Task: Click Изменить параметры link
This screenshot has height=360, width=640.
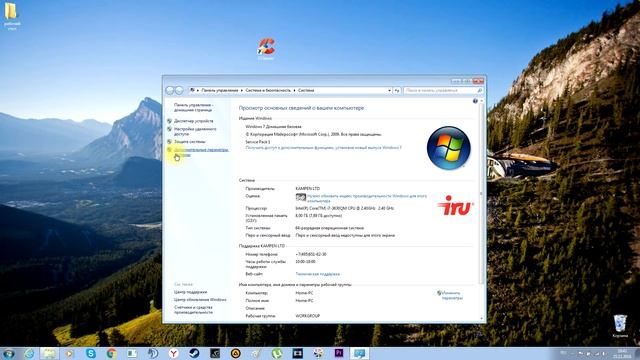Action: [452, 296]
